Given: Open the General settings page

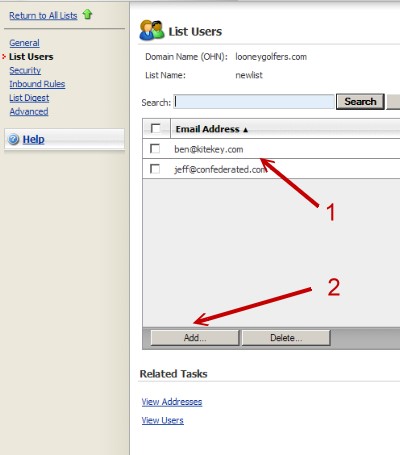Looking at the screenshot, I should [24, 43].
